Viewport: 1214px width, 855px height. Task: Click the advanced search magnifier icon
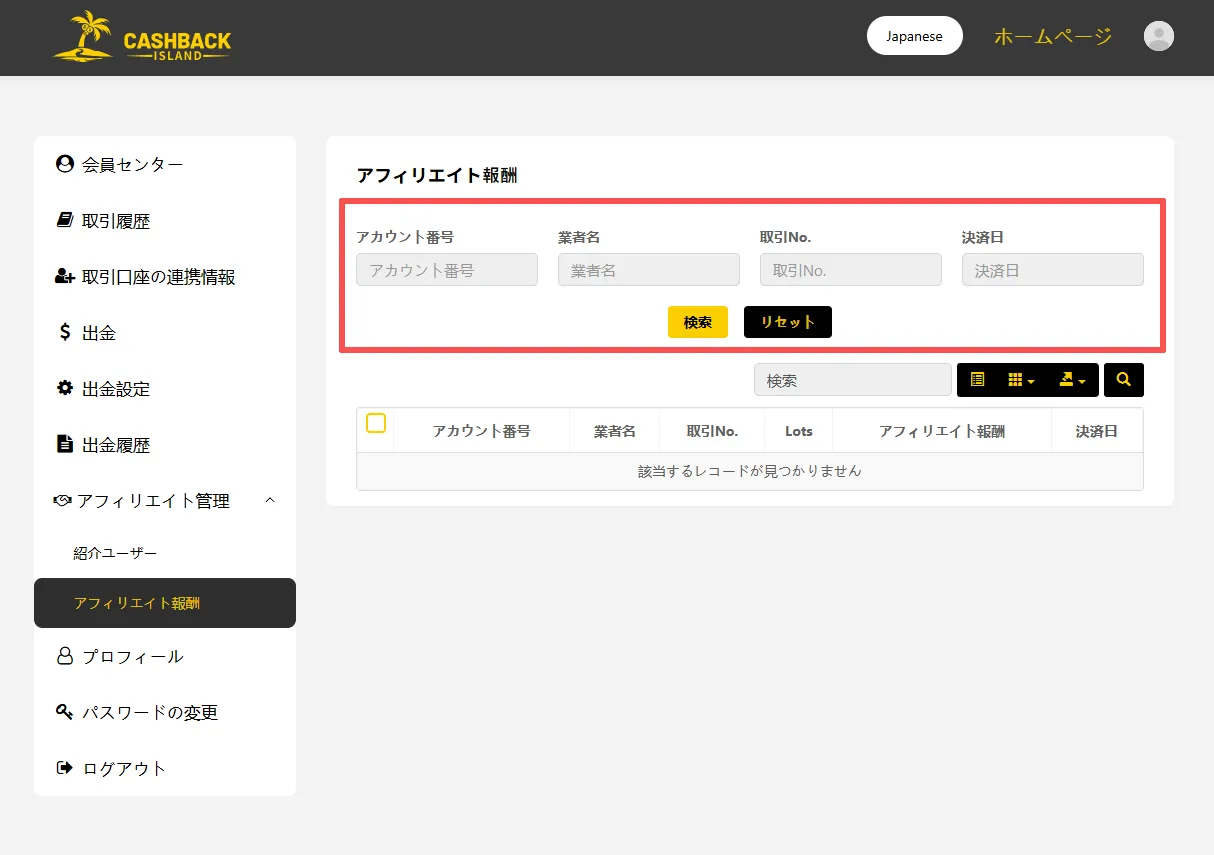pyautogui.click(x=1124, y=380)
